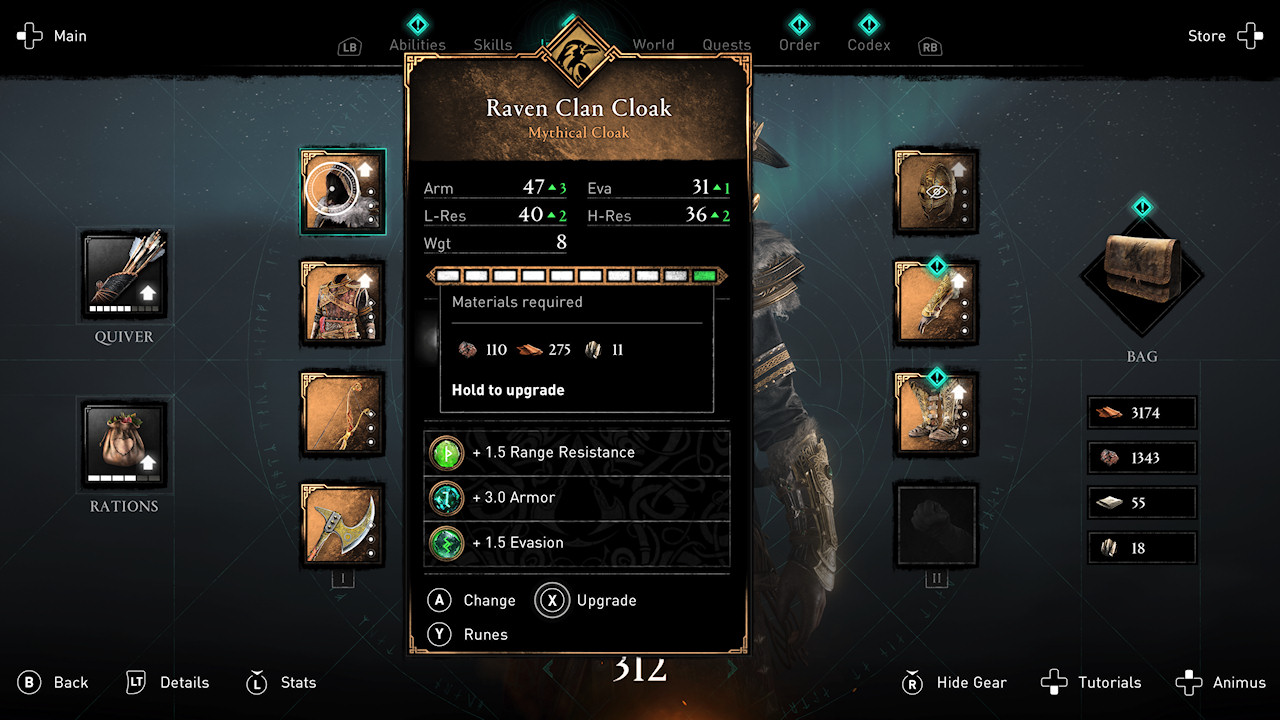Toggle Hide Gear option
The width and height of the screenshot is (1280, 720).
click(x=954, y=683)
